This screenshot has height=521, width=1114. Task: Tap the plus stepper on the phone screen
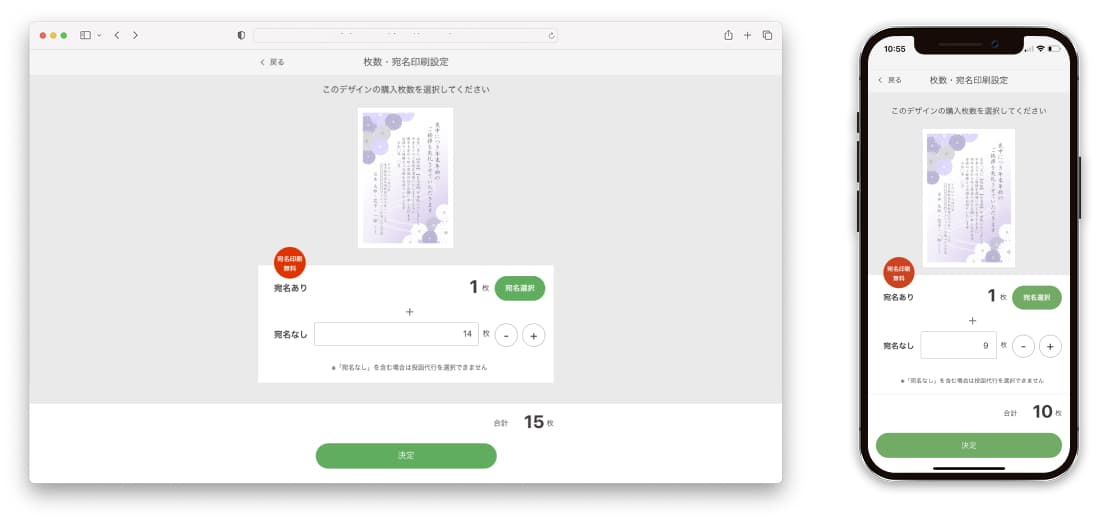click(1050, 346)
